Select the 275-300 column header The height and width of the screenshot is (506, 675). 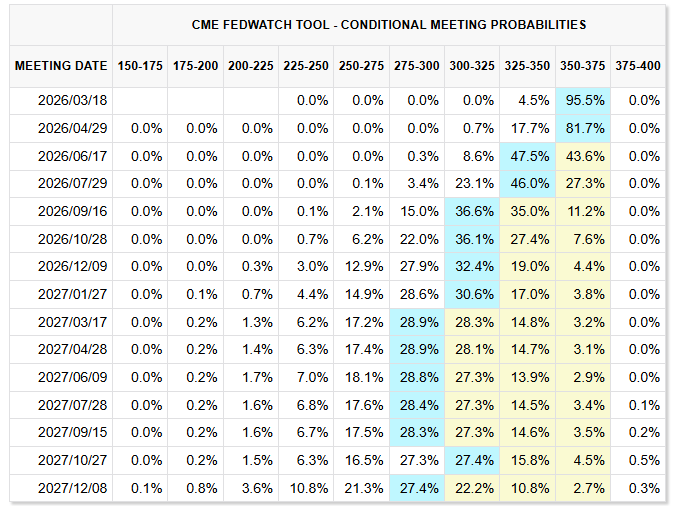pyautogui.click(x=416, y=66)
